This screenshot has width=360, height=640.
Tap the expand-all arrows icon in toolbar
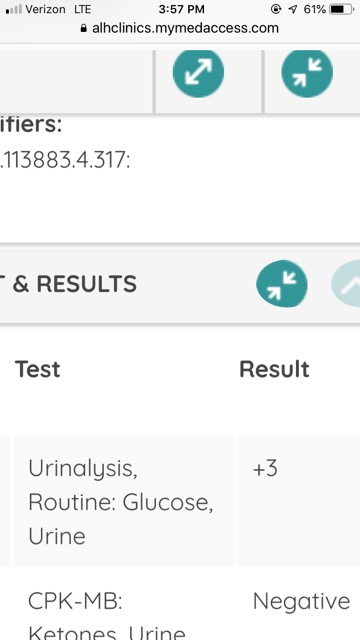[x=198, y=72]
